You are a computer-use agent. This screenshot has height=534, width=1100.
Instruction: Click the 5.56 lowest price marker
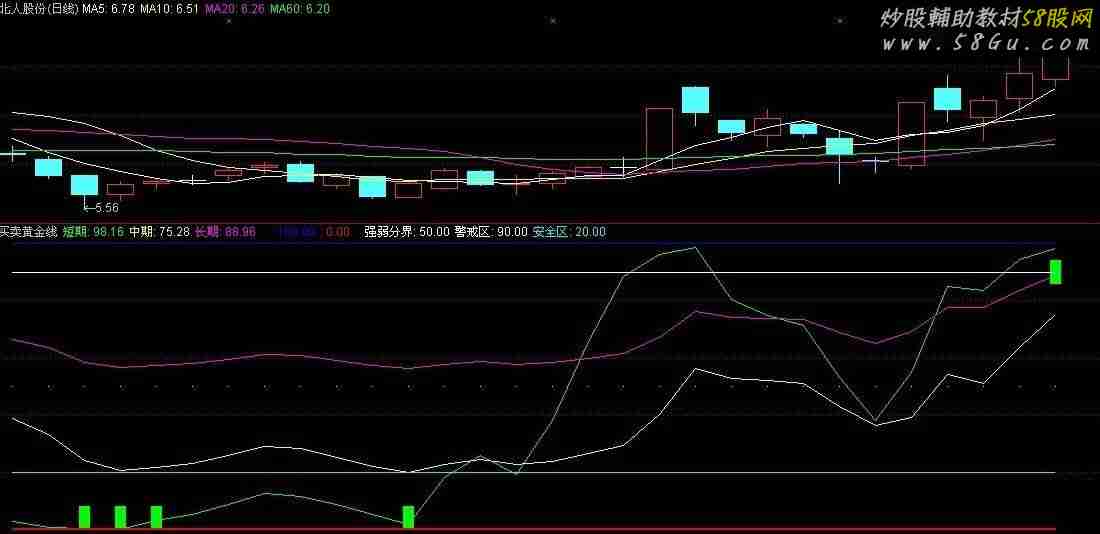(x=103, y=208)
